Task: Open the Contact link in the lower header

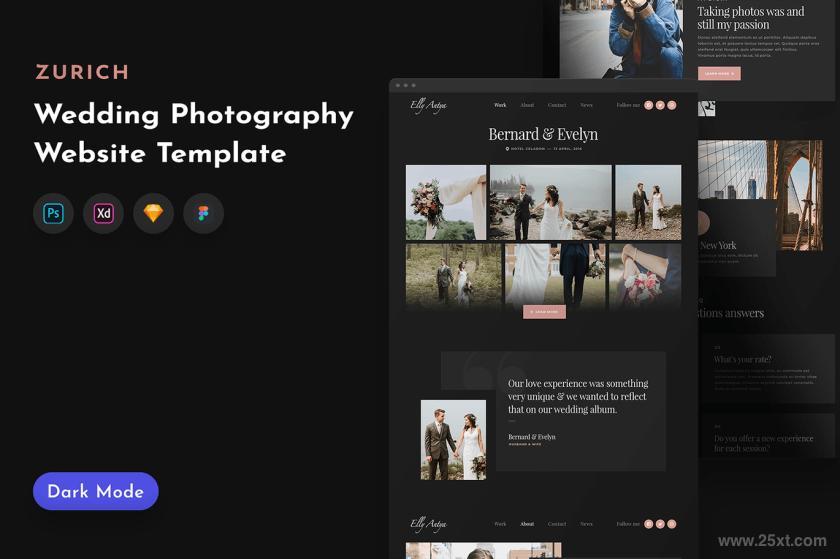Action: 557,524
